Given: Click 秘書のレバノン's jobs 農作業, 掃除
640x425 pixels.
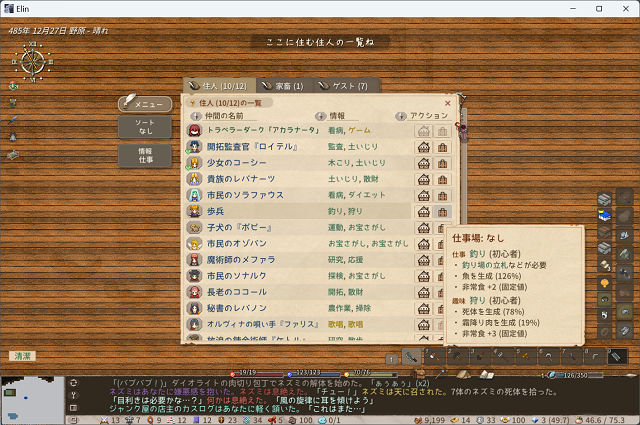Looking at the screenshot, I should pyautogui.click(x=349, y=308).
